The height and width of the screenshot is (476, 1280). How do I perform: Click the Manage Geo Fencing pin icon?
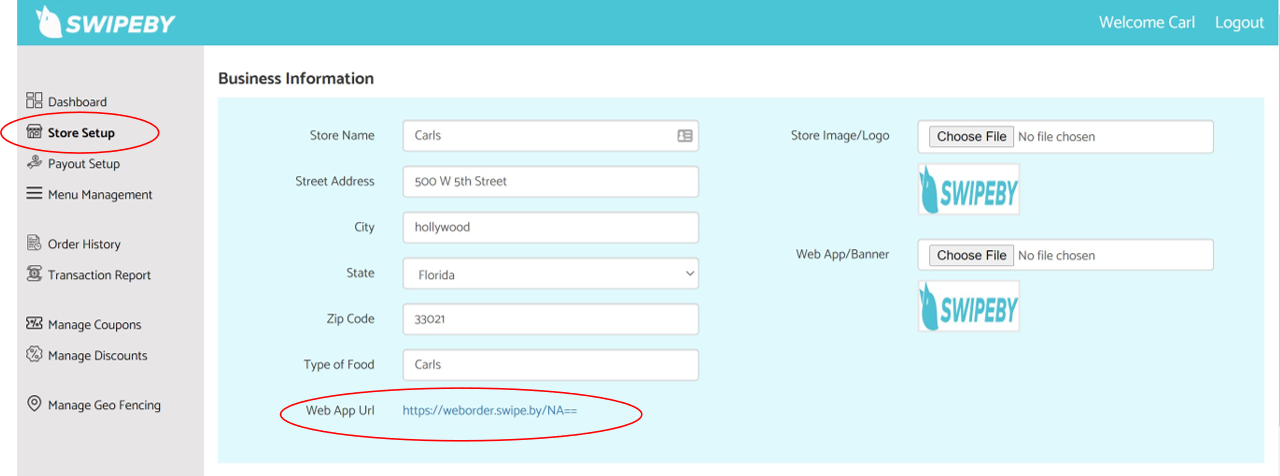34,404
